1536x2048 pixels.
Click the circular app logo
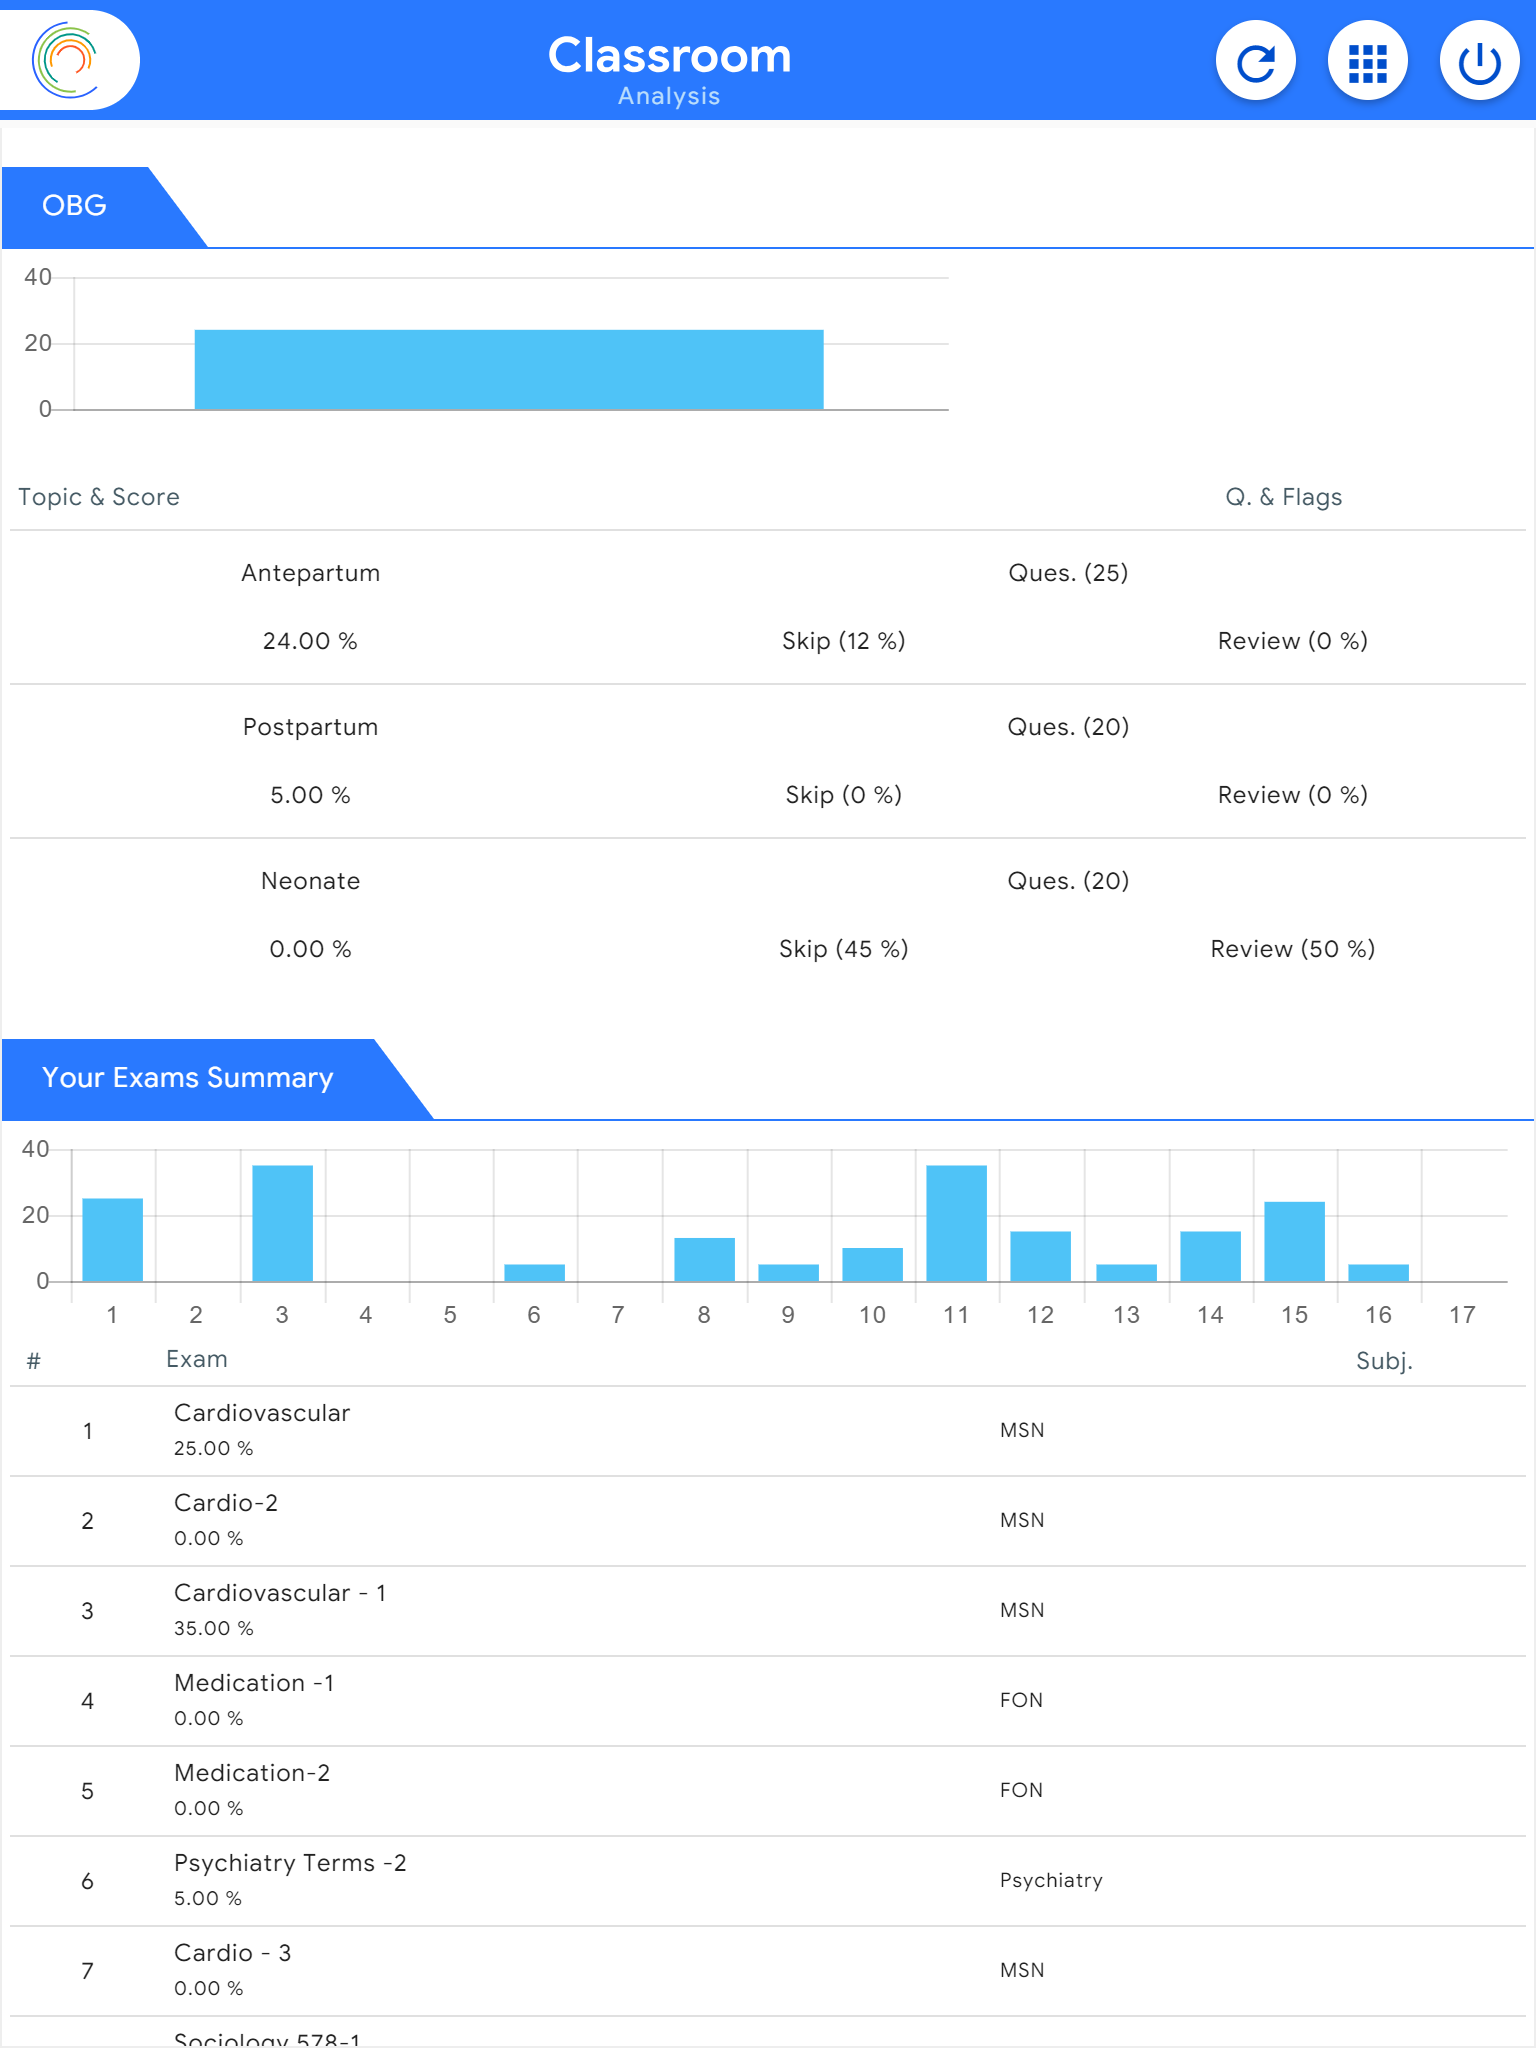tap(67, 60)
